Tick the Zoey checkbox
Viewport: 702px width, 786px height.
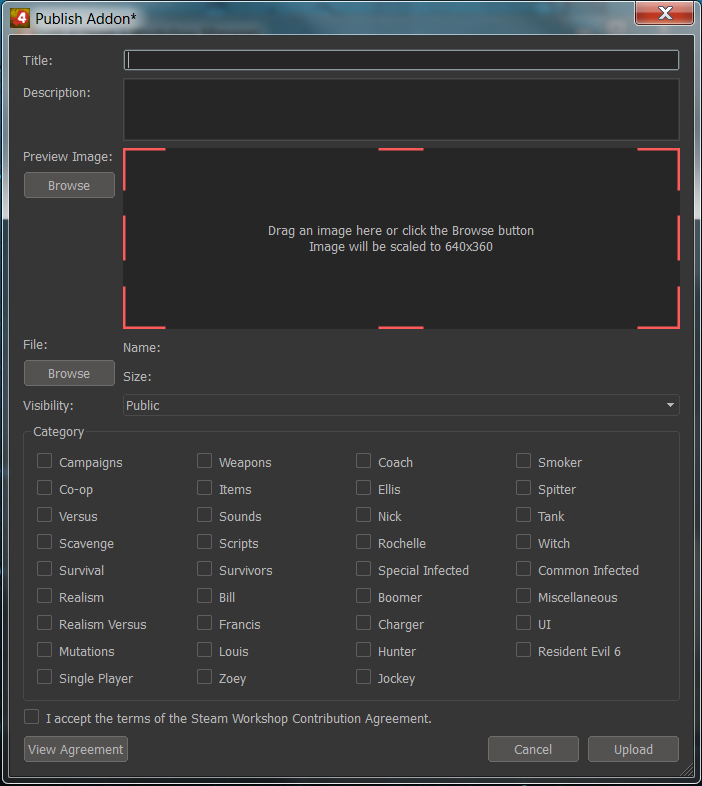point(205,677)
